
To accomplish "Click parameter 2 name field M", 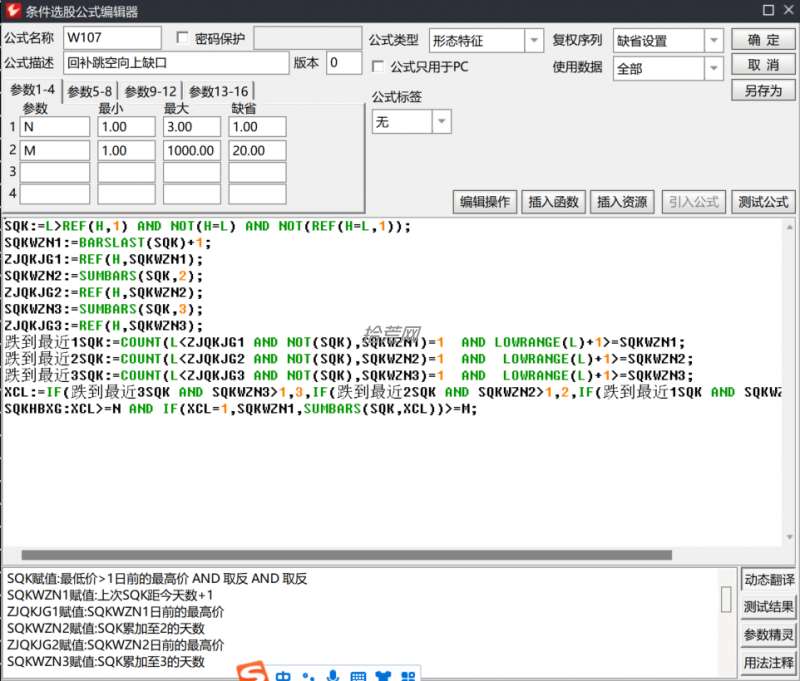I will coord(55,150).
